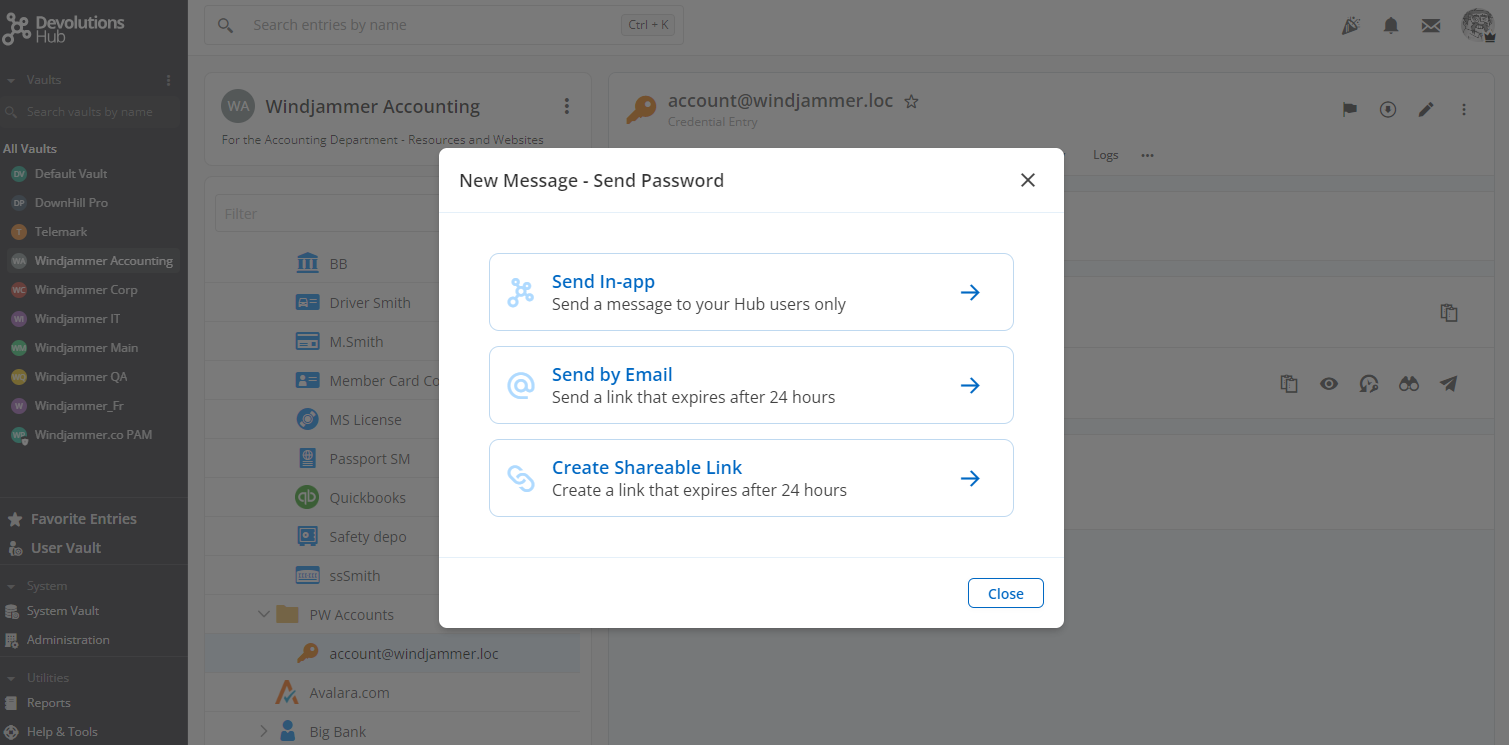This screenshot has width=1509, height=745.
Task: Open the notifications bell
Action: point(1390,26)
